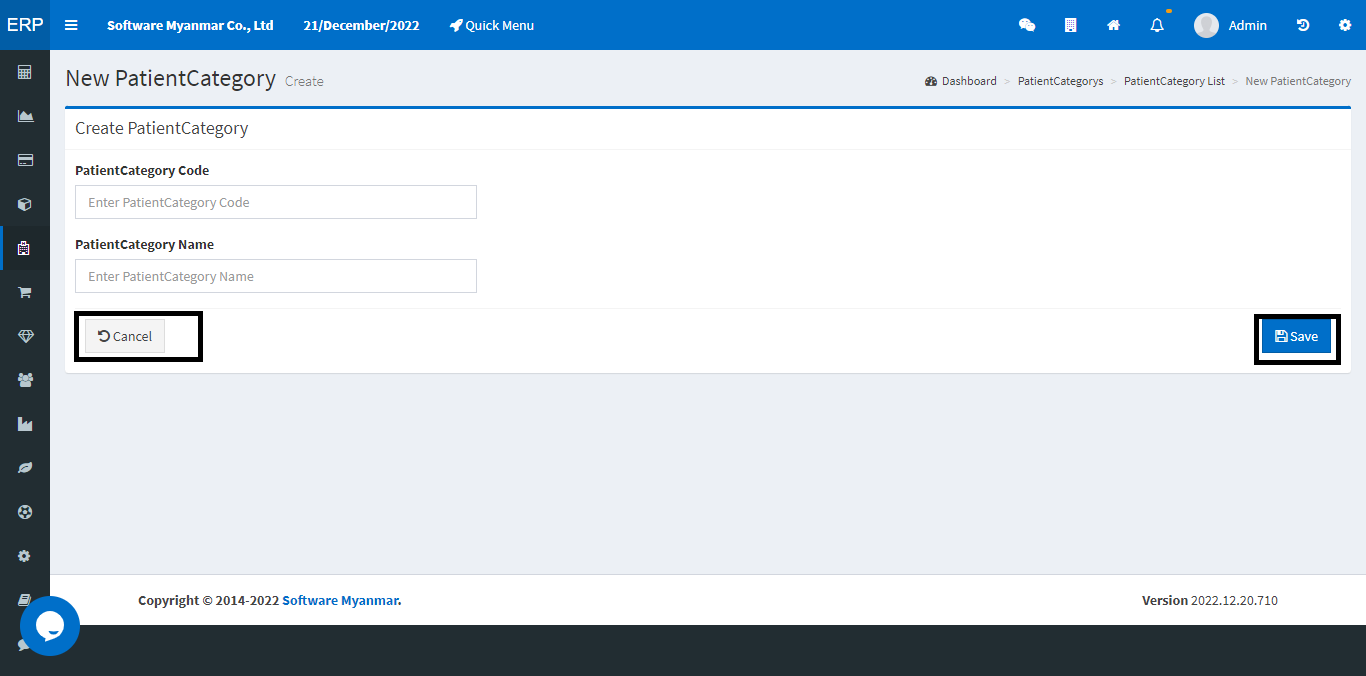Open PatientCategory List breadcrumb link
This screenshot has width=1366, height=676.
tap(1174, 81)
